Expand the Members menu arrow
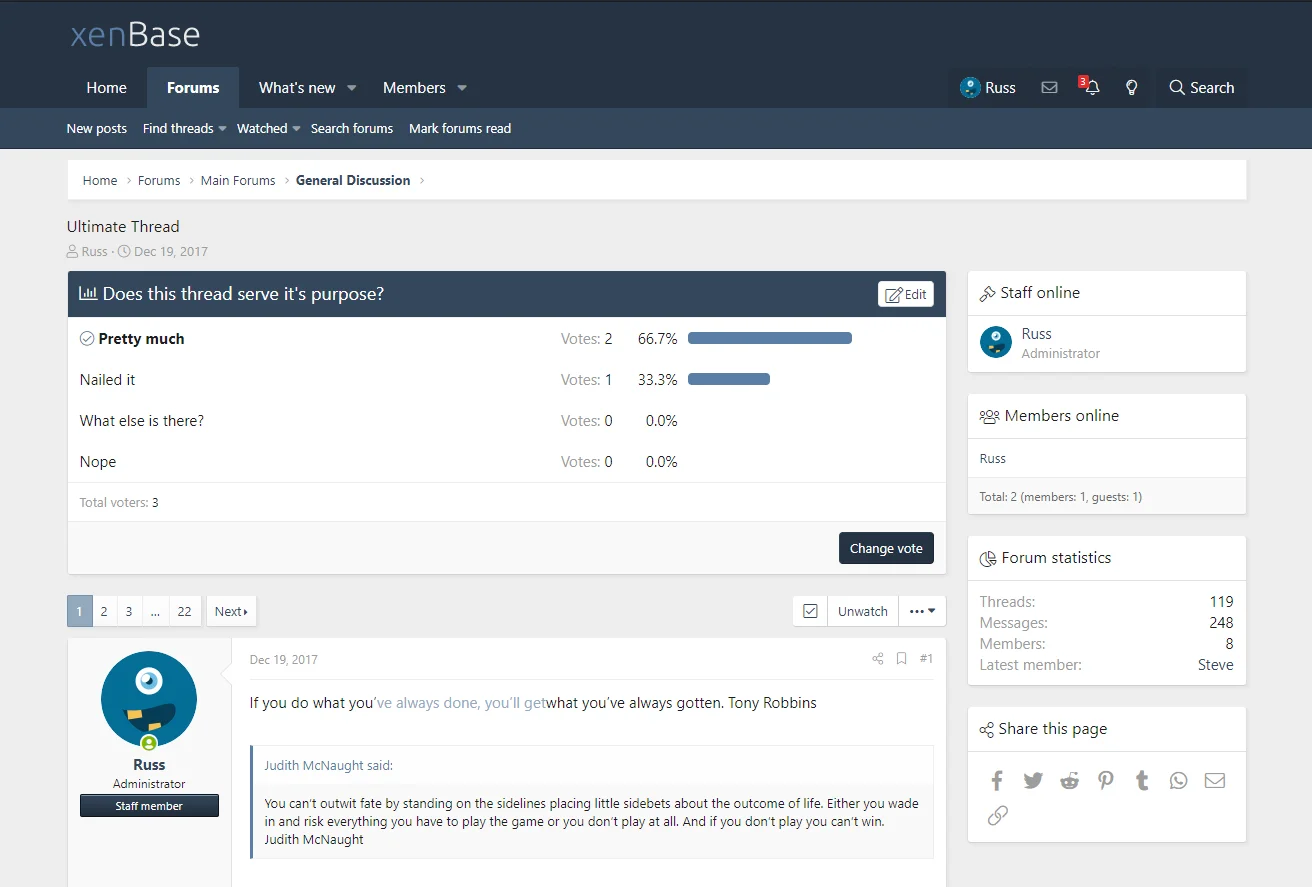 [462, 88]
